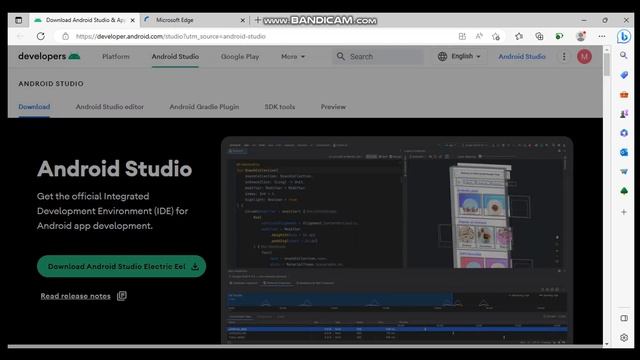The width and height of the screenshot is (640, 360).
Task: Open sidebar settings gear icon
Action: (624, 338)
